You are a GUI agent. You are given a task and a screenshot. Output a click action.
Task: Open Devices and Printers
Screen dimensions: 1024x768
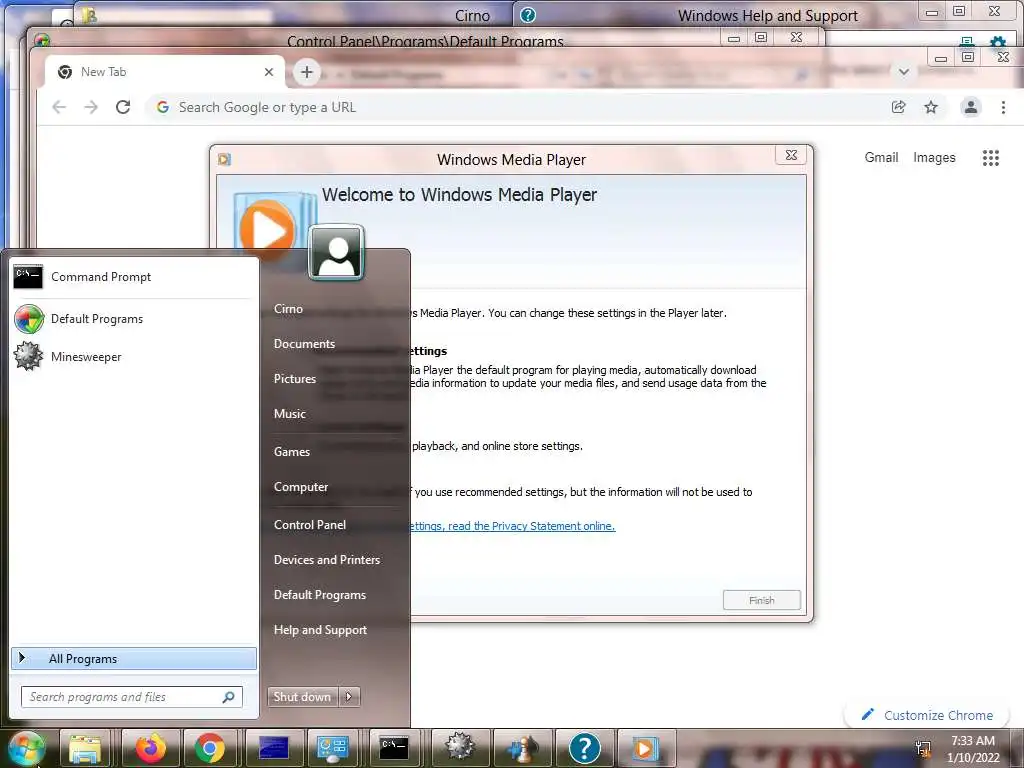click(327, 560)
